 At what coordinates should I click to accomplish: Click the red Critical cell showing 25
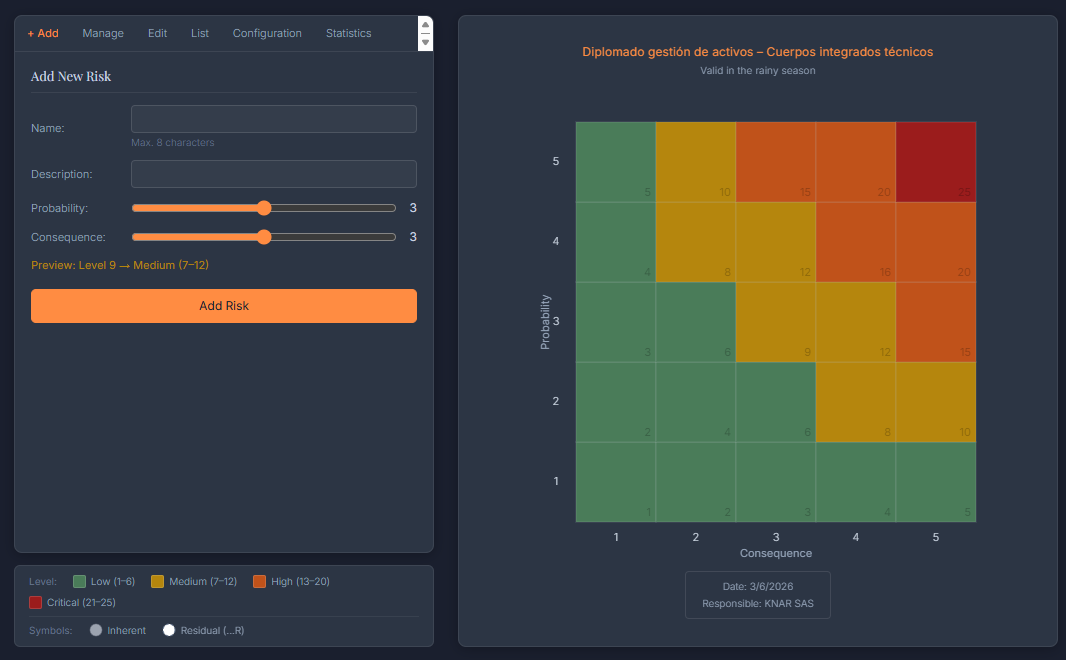[x=936, y=160]
